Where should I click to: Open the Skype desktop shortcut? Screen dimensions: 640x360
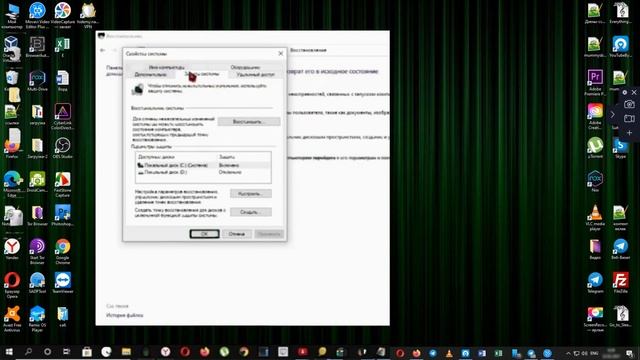[620, 148]
